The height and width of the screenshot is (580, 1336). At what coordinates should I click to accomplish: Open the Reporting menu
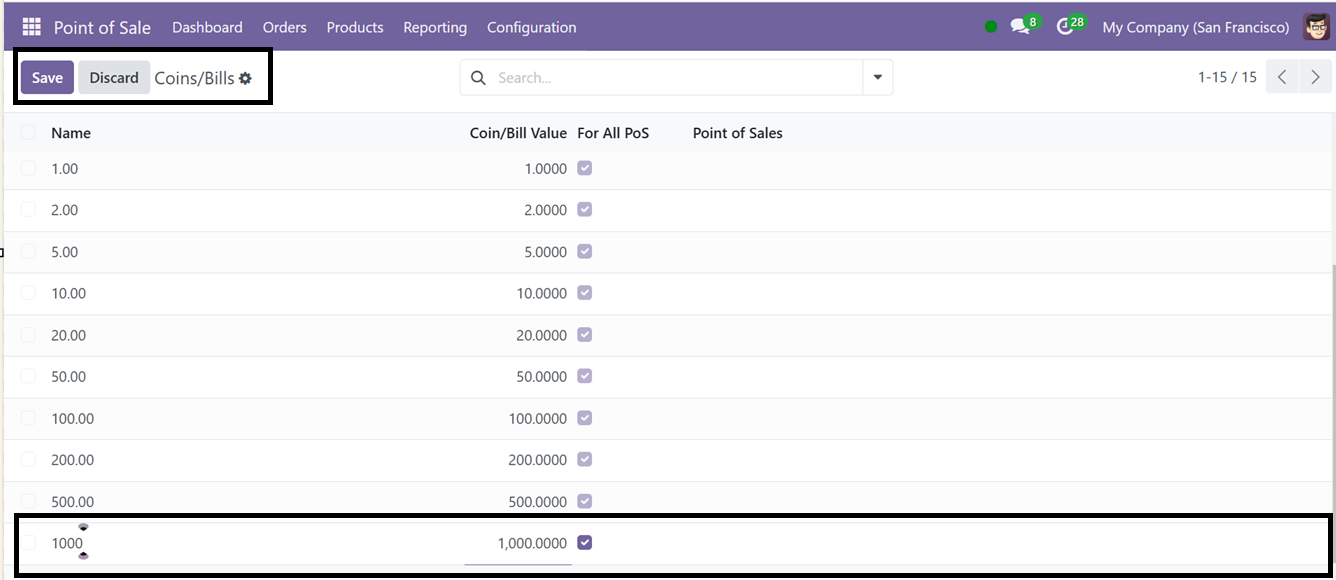coord(435,27)
